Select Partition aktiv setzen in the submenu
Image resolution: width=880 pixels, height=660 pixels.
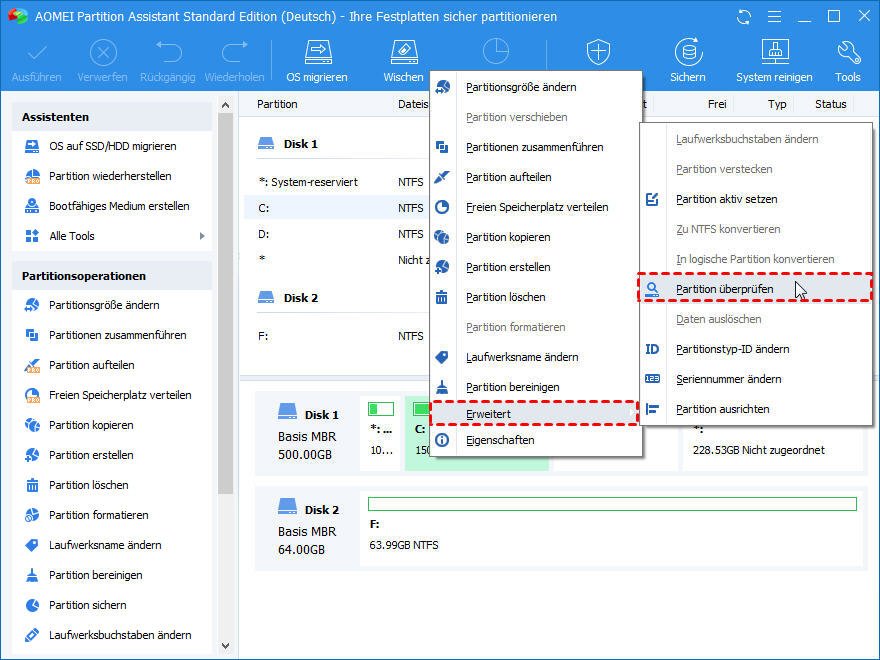tap(755, 199)
